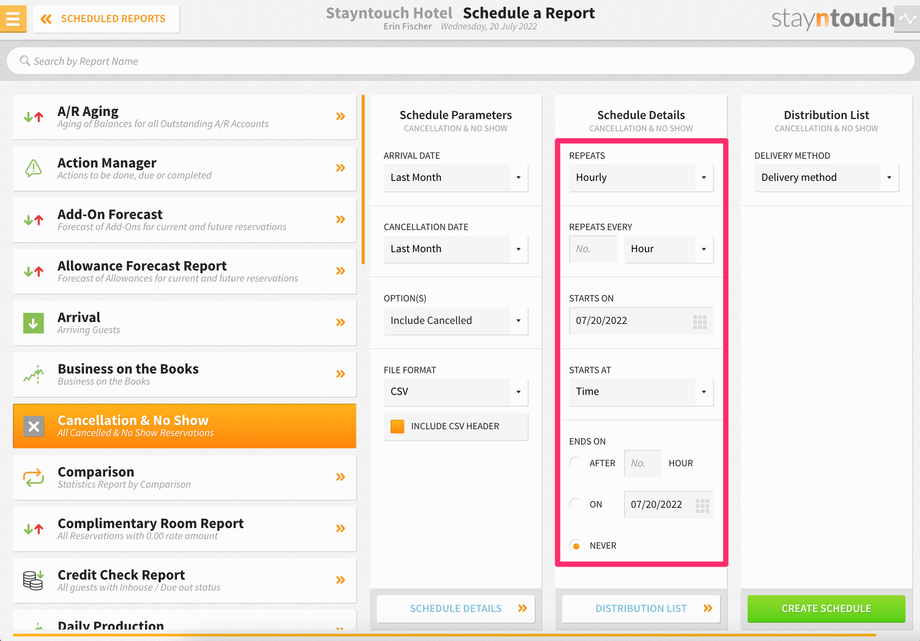Open the Repeats Hourly dropdown
The height and width of the screenshot is (641, 920).
[x=641, y=178]
